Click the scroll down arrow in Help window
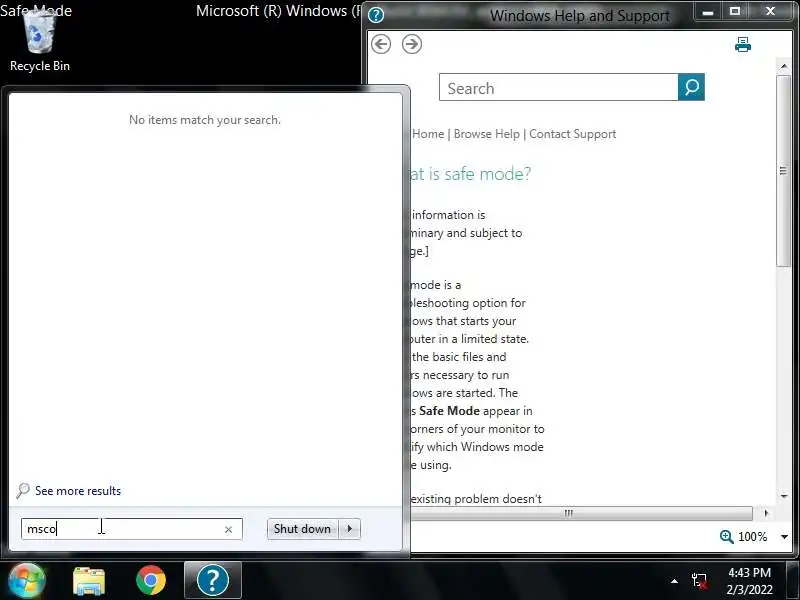This screenshot has width=800, height=600. 784,495
